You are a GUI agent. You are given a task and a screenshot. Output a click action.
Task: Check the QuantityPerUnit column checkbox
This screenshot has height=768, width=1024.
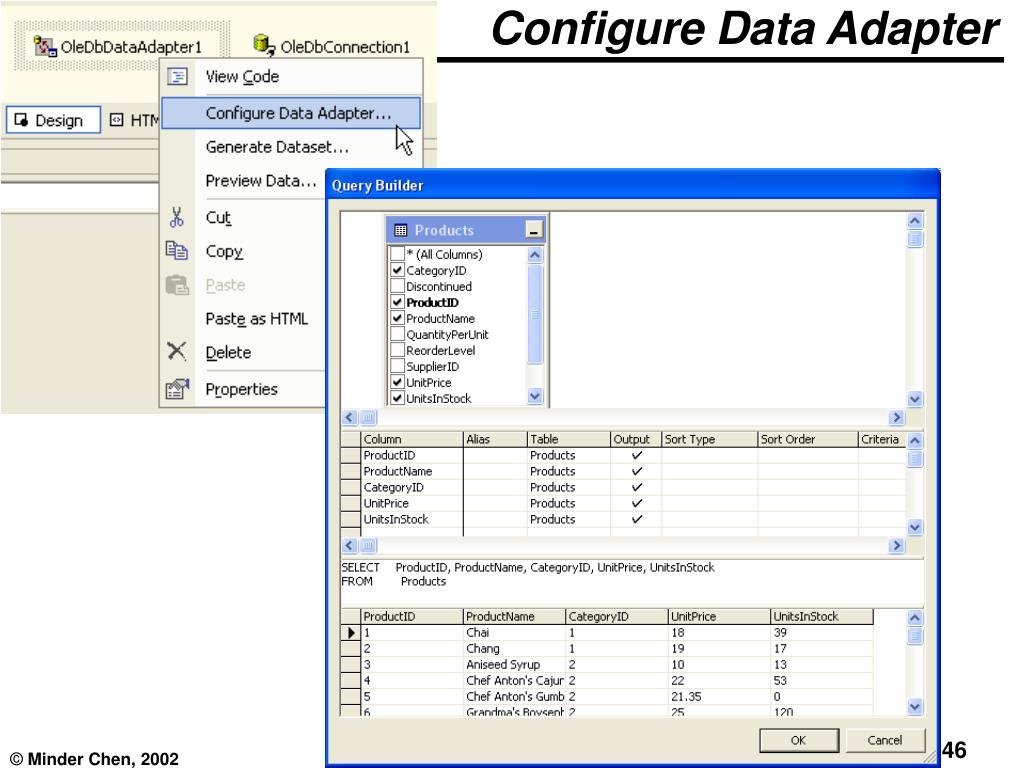[x=397, y=334]
